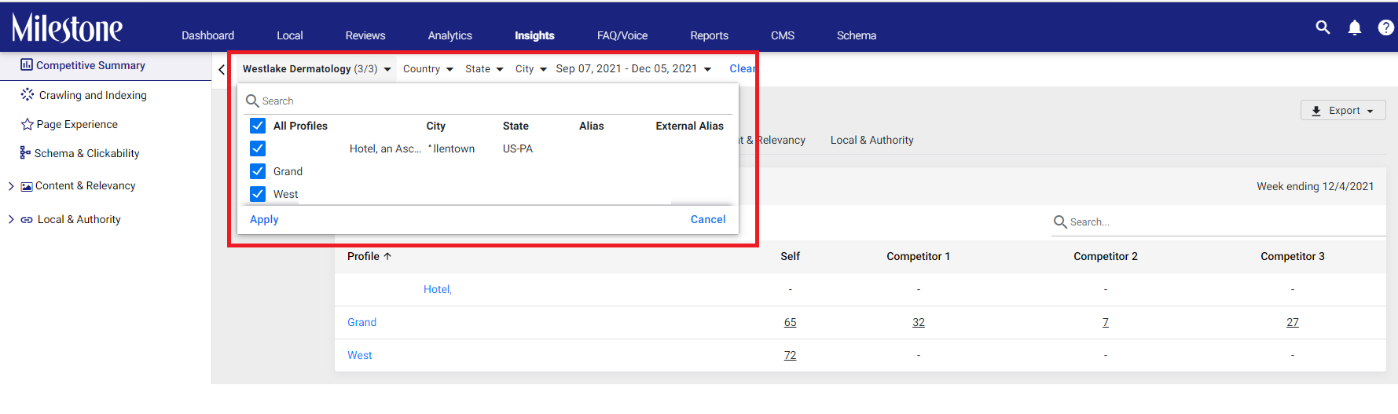Click Competitor 3 score 27

tap(1292, 322)
